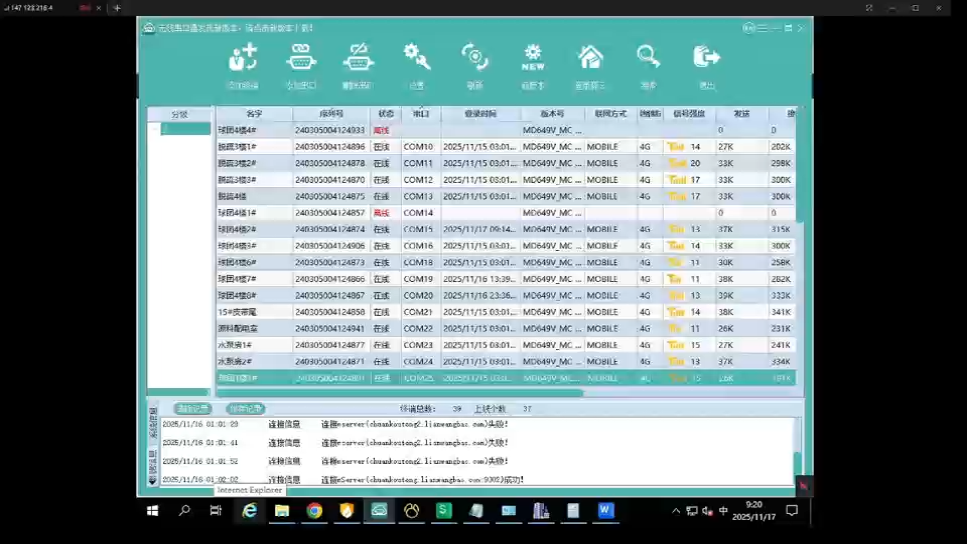Open the shield app on taskbar
The height and width of the screenshot is (544, 967).
[347, 511]
